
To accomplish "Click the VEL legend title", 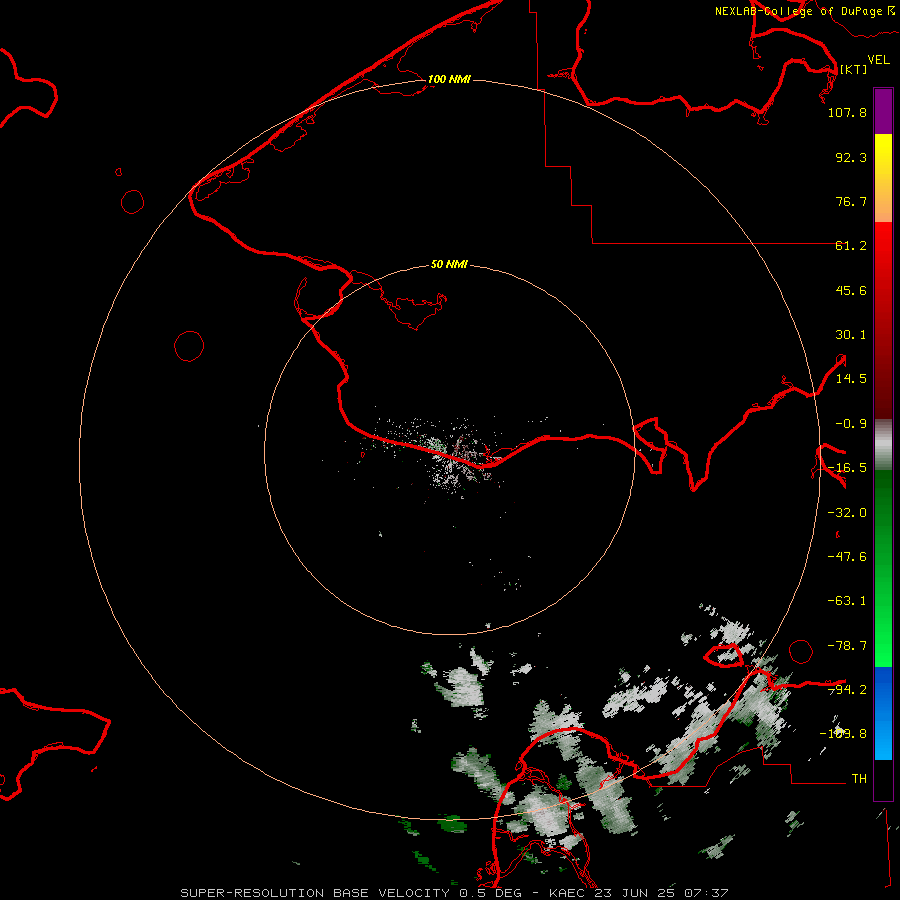I will pos(879,60).
